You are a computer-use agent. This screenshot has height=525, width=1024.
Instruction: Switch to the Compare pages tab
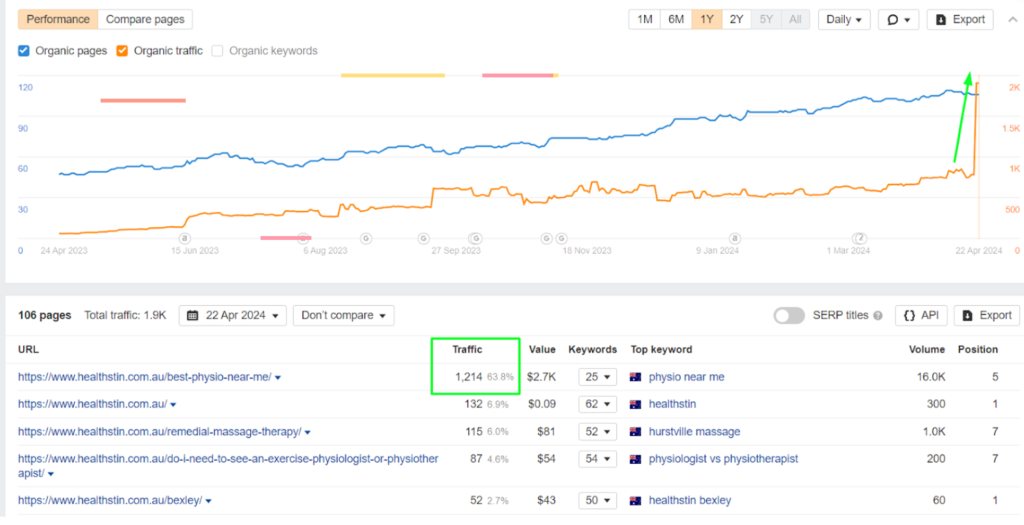click(x=145, y=19)
